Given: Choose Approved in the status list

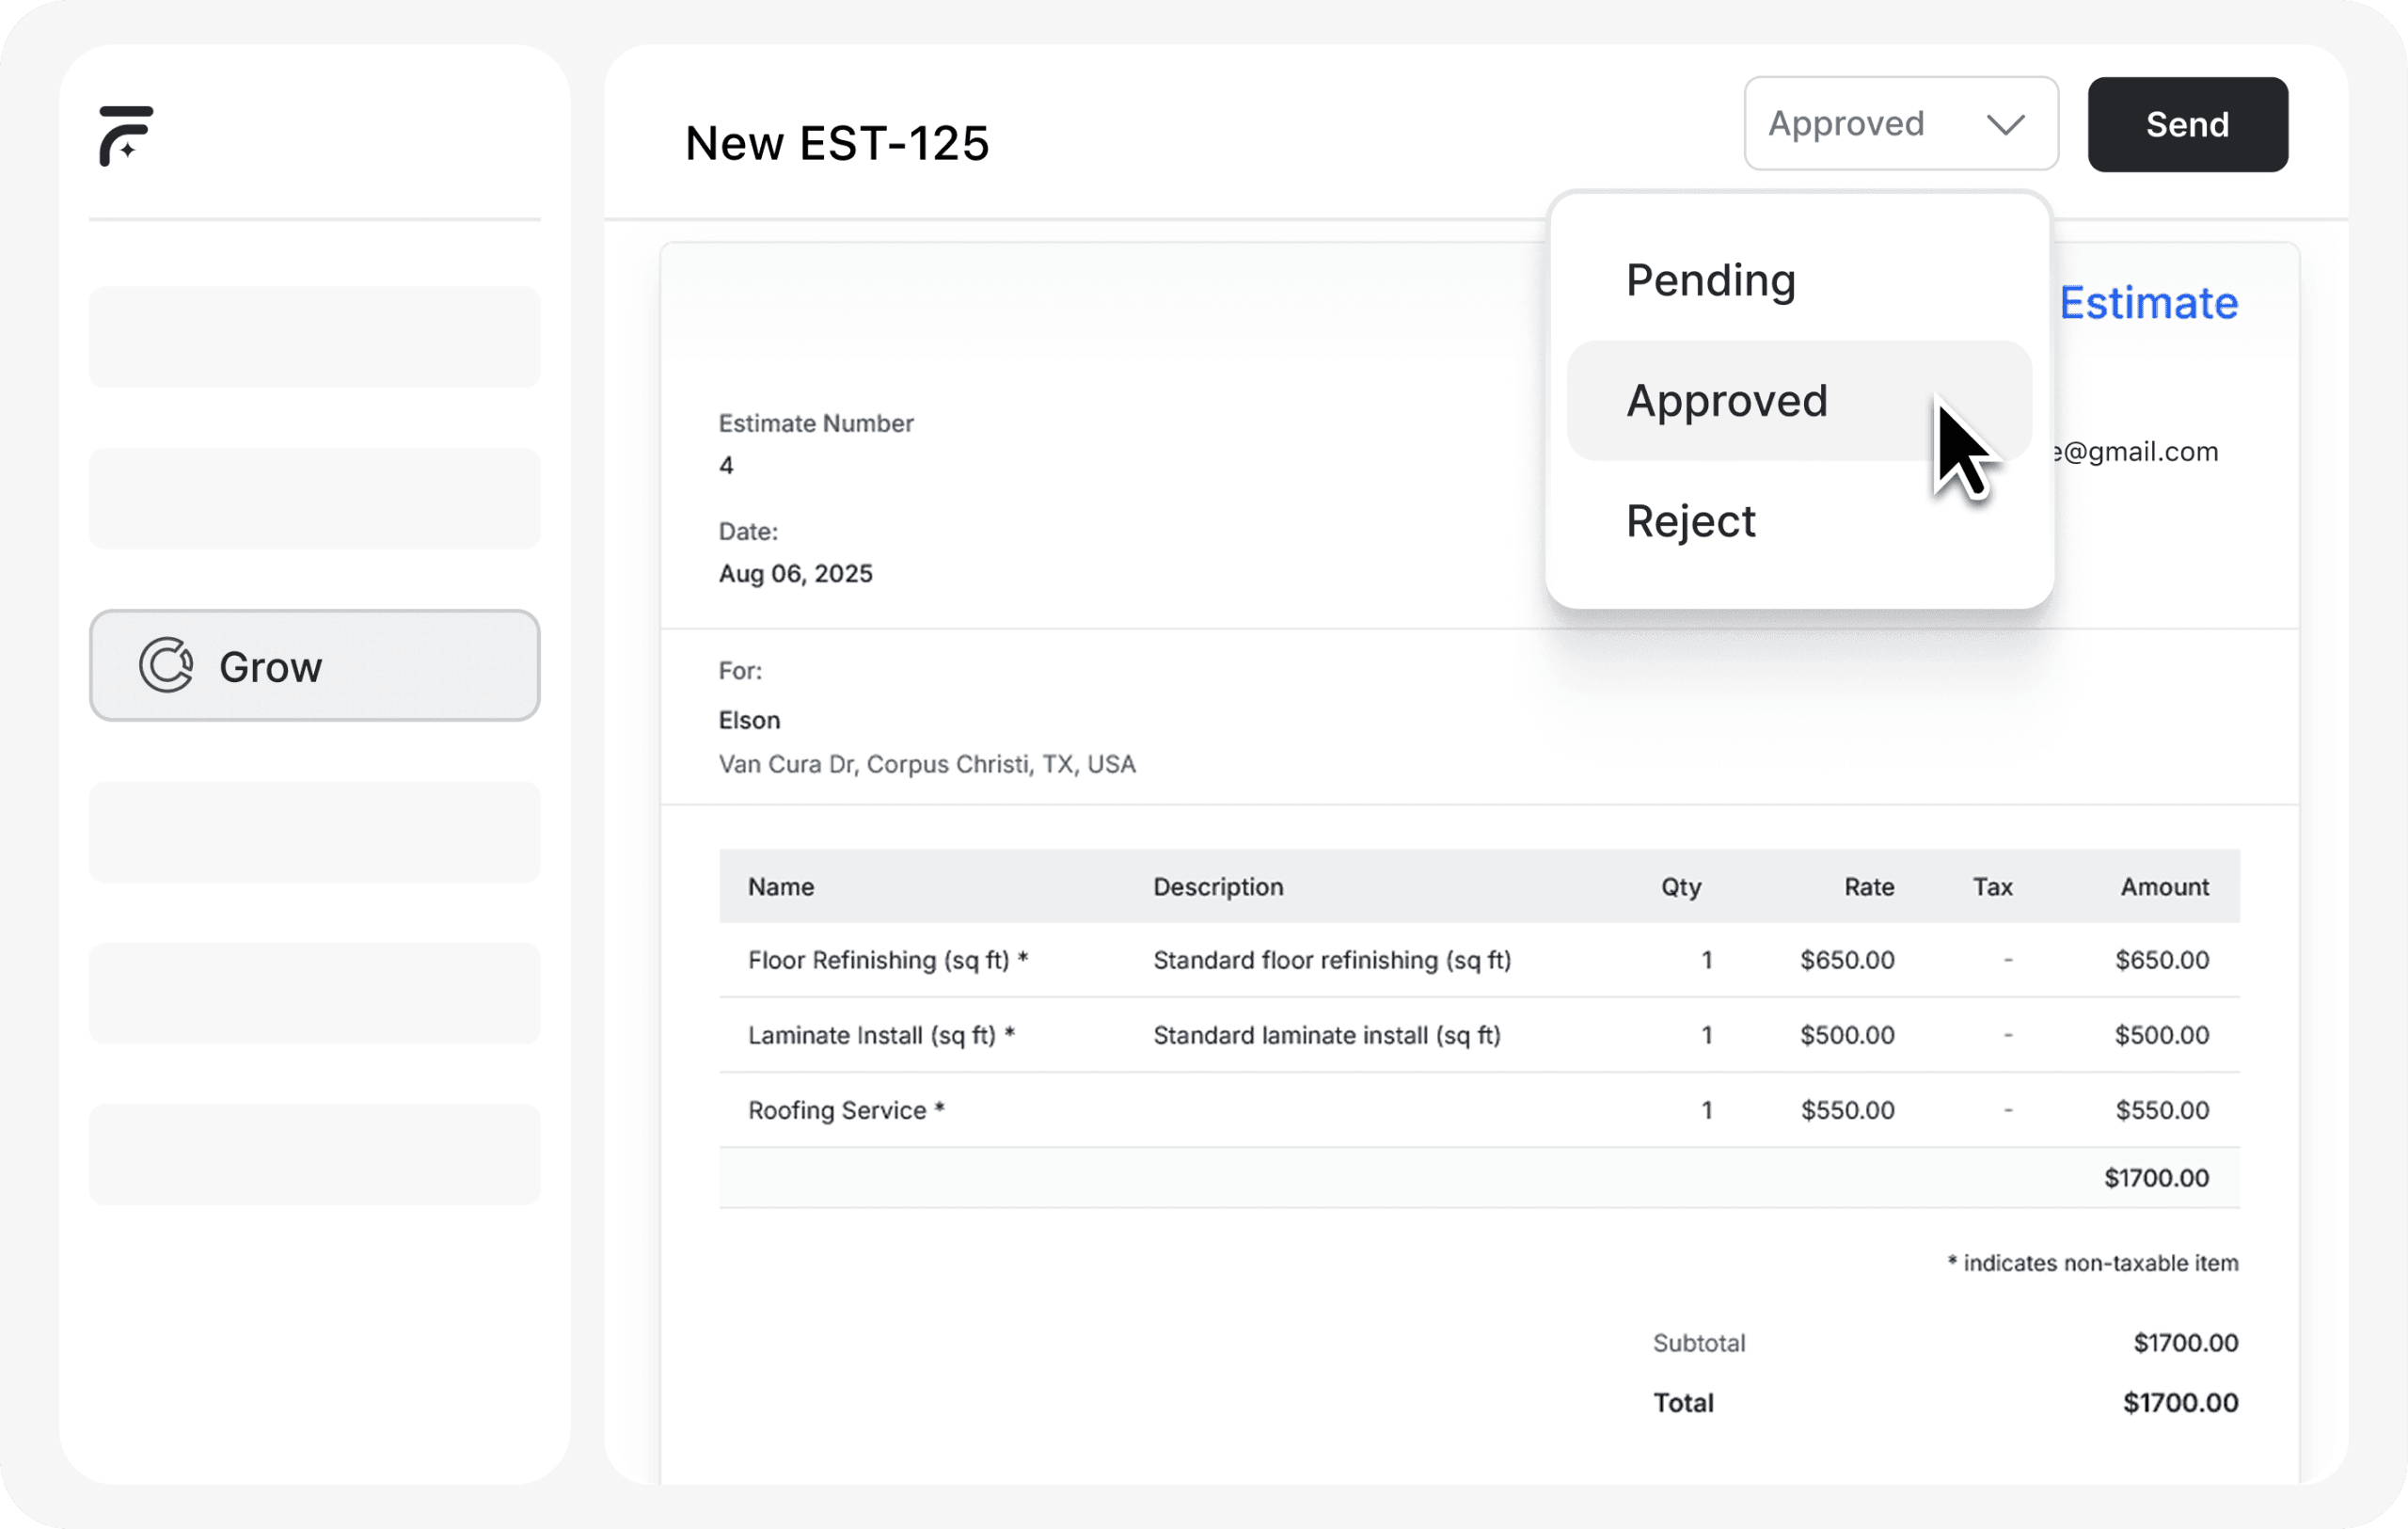Looking at the screenshot, I should (1727, 401).
